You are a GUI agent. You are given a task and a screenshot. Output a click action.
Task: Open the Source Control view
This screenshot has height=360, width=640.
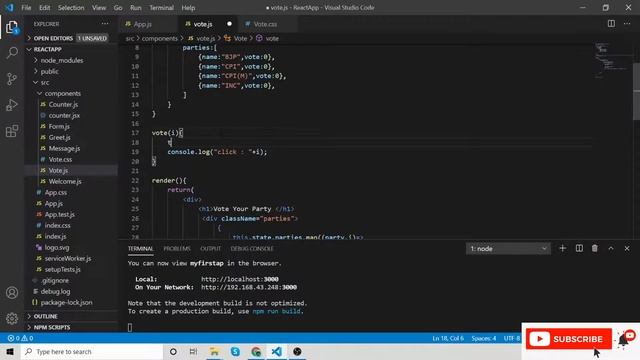pyautogui.click(x=12, y=79)
